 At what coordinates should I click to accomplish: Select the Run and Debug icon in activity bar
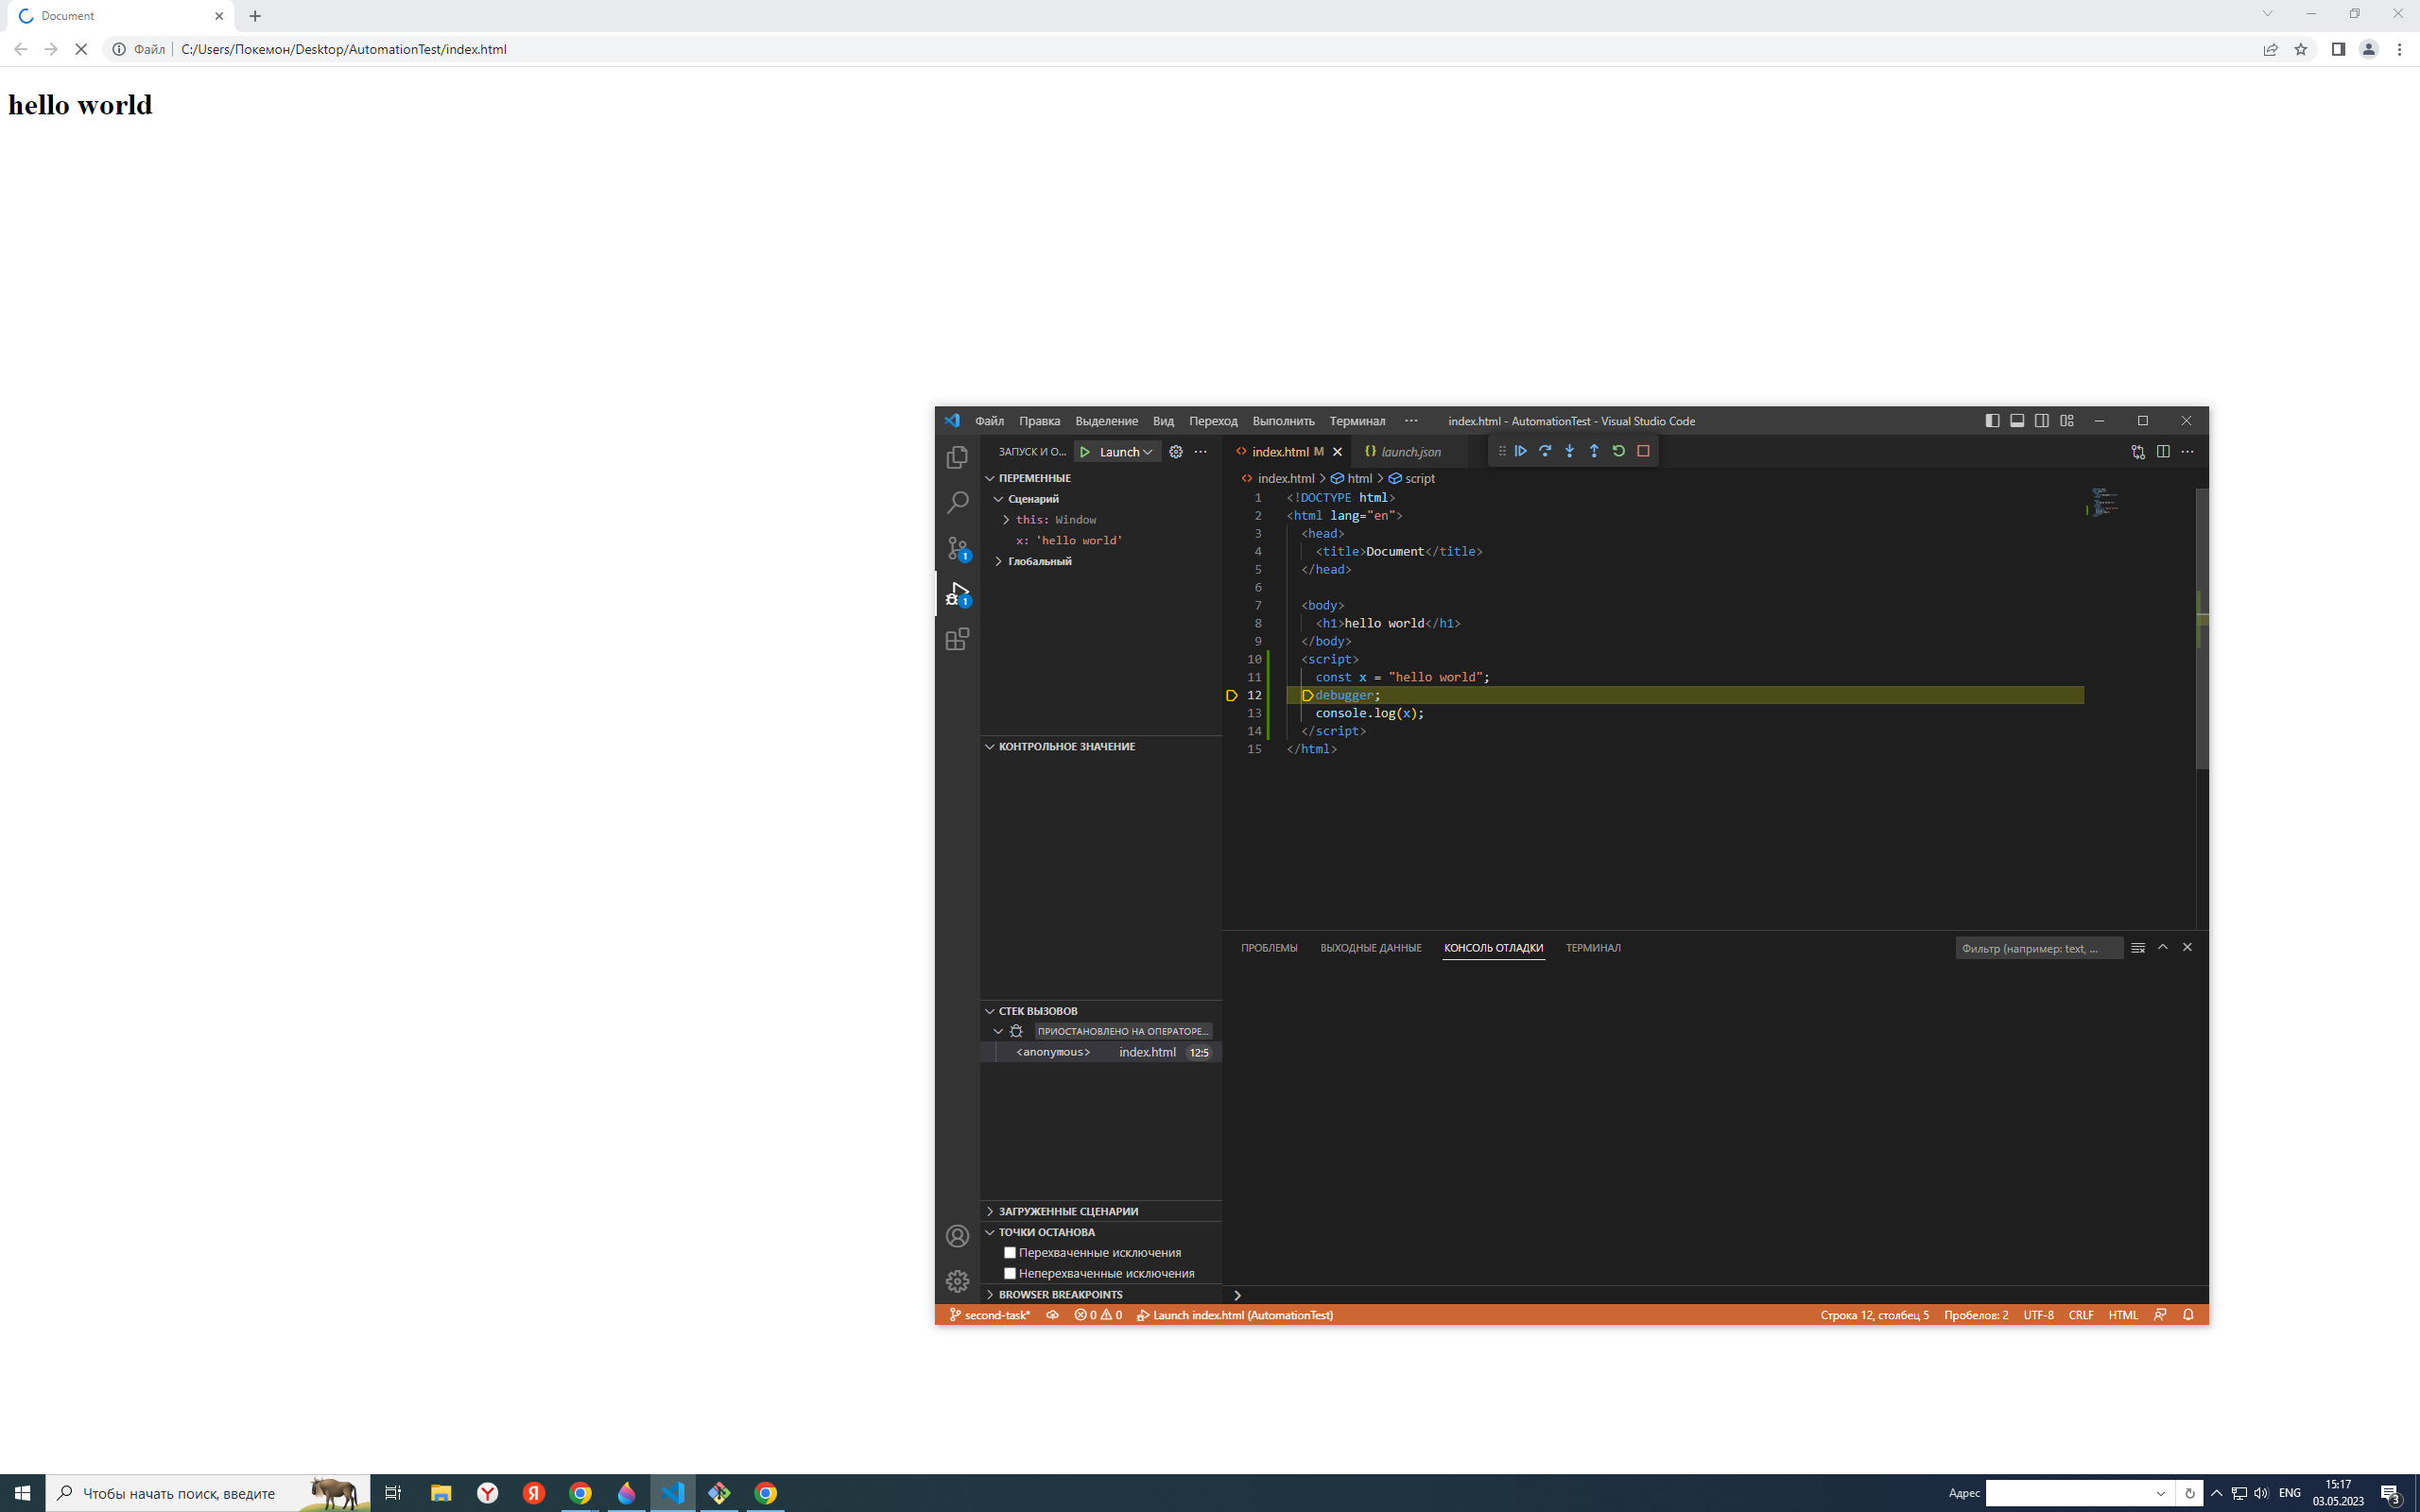(956, 594)
